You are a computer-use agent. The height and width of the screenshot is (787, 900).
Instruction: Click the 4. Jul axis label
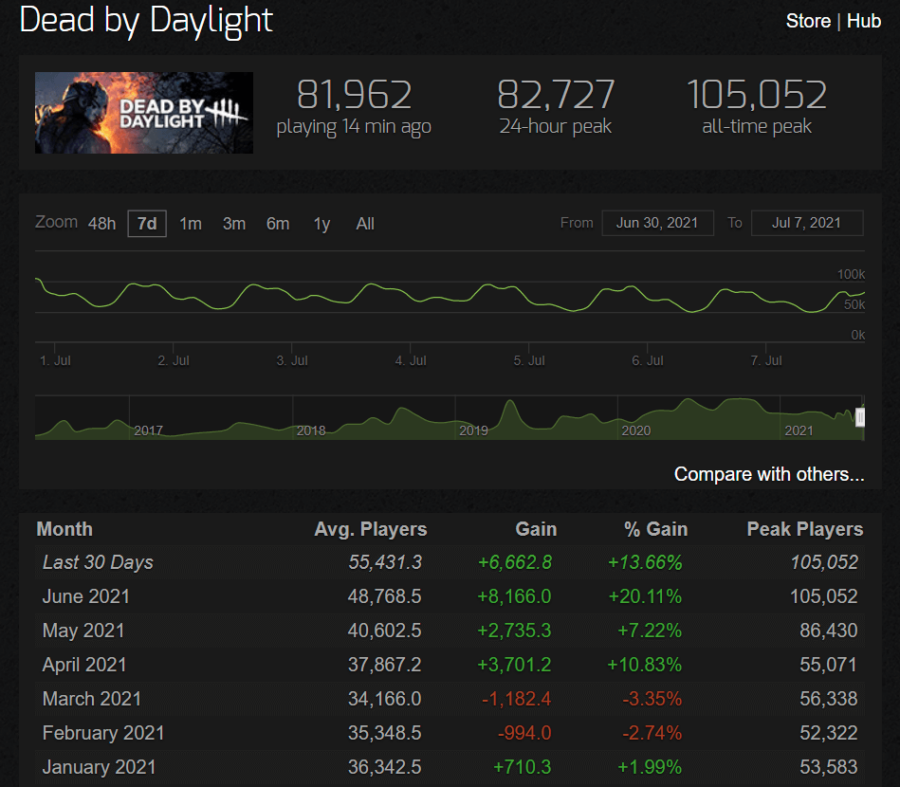click(410, 360)
